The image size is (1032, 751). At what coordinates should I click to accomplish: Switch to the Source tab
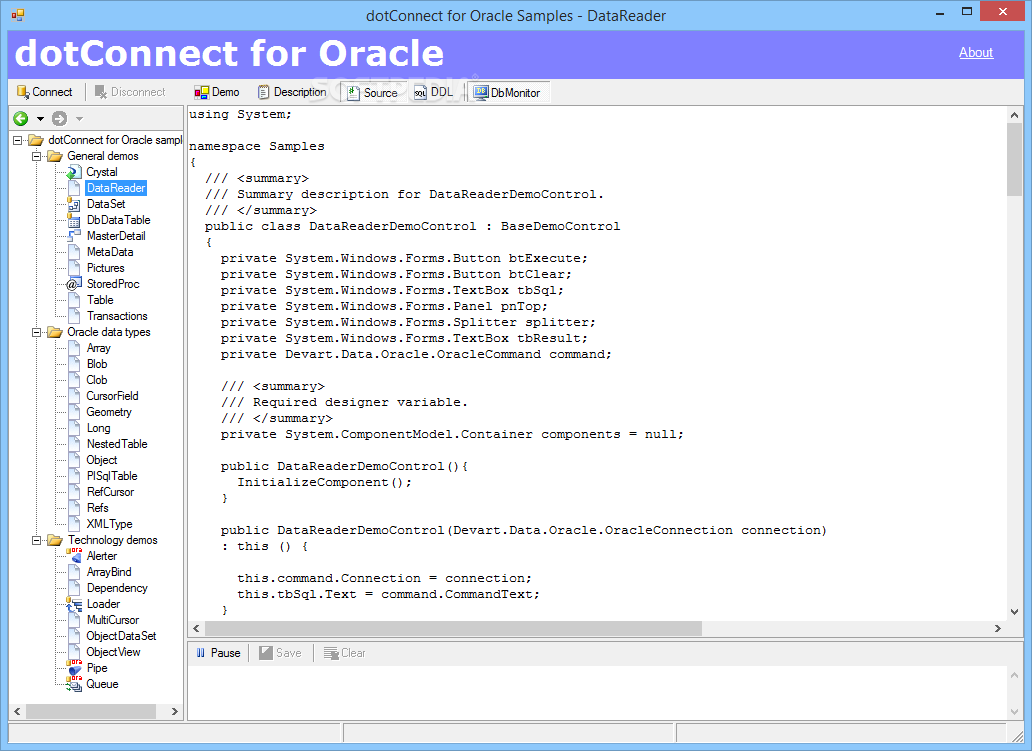[x=373, y=93]
